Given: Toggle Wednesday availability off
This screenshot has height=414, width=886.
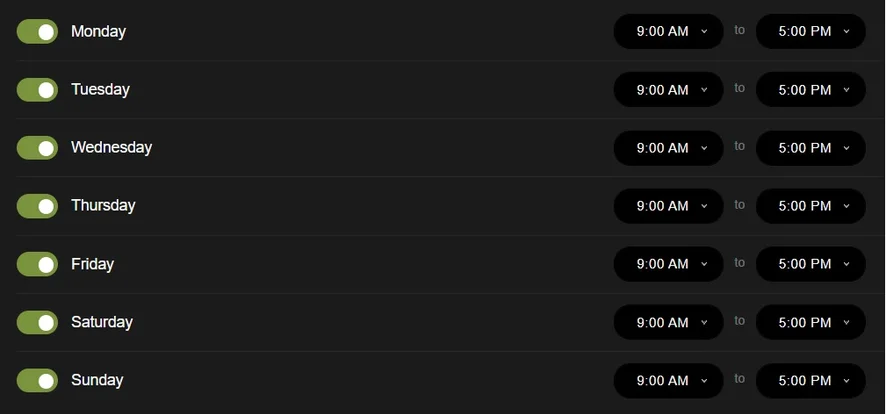Looking at the screenshot, I should click(37, 148).
